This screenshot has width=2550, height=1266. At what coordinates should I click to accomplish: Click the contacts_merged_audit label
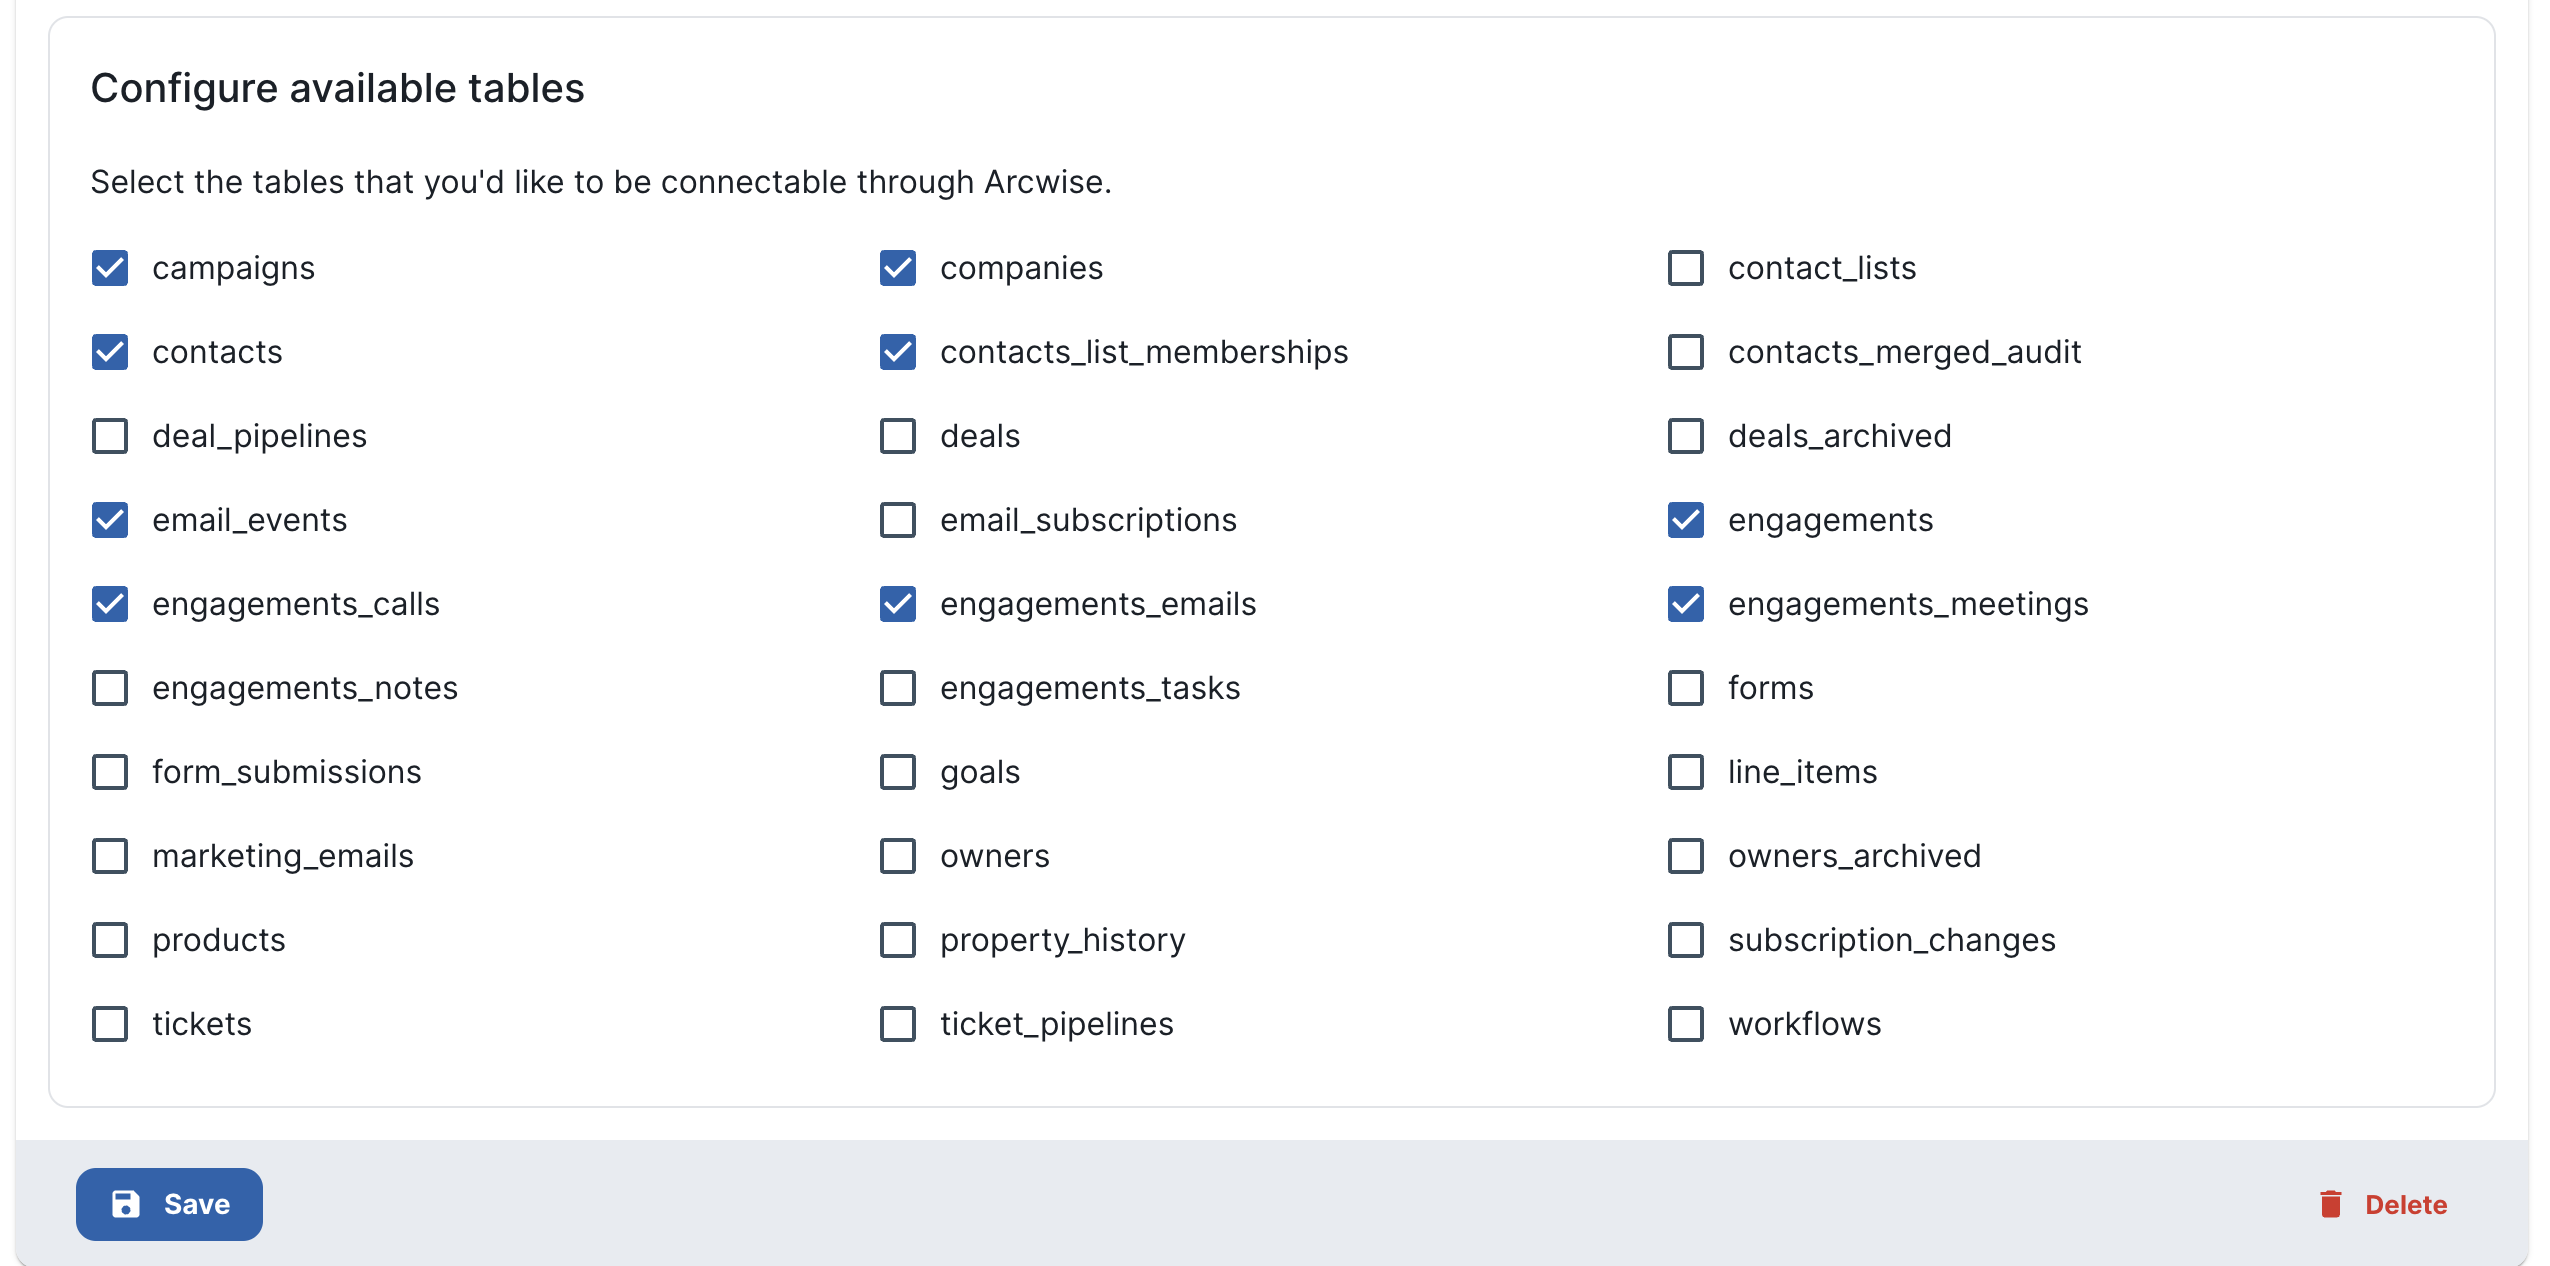[x=1904, y=352]
